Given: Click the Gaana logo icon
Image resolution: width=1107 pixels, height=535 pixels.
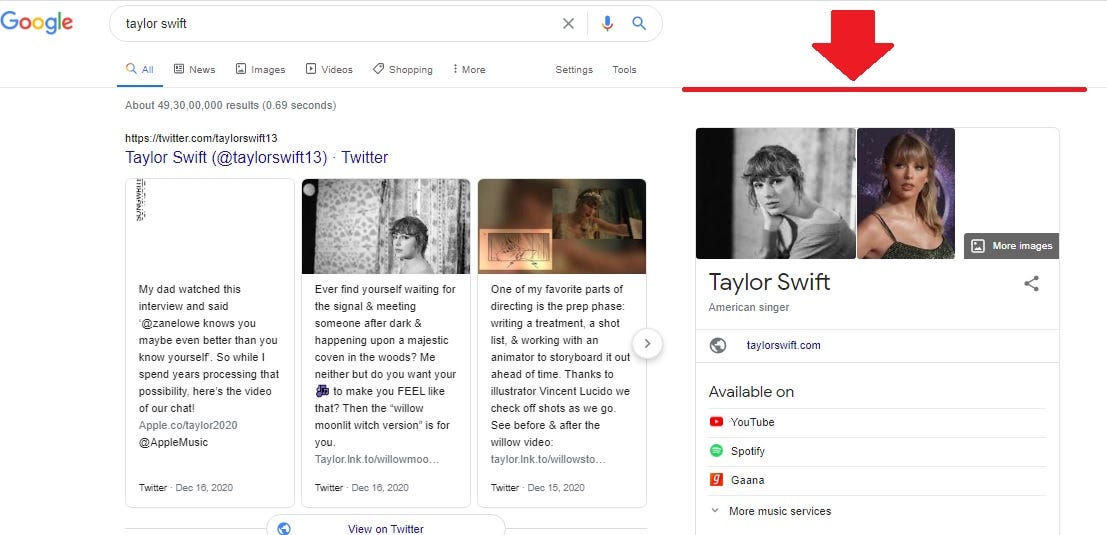Looking at the screenshot, I should (717, 480).
